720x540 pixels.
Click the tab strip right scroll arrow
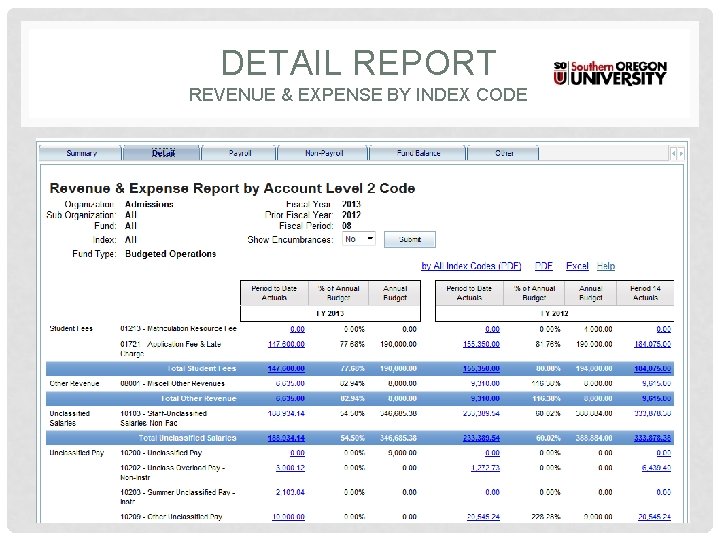tap(681, 153)
